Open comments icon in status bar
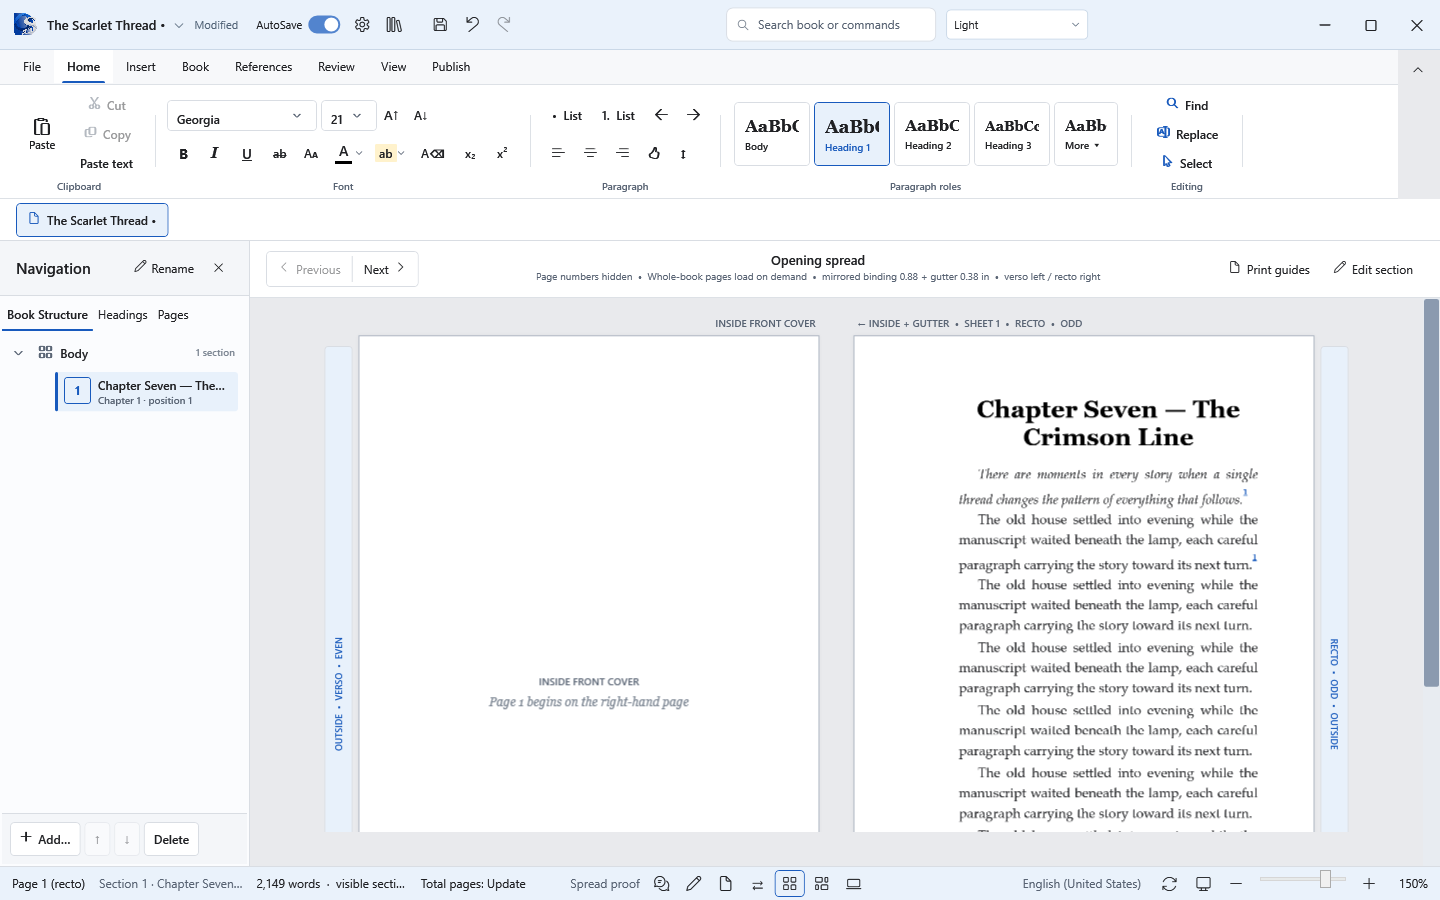The width and height of the screenshot is (1440, 900). point(662,884)
